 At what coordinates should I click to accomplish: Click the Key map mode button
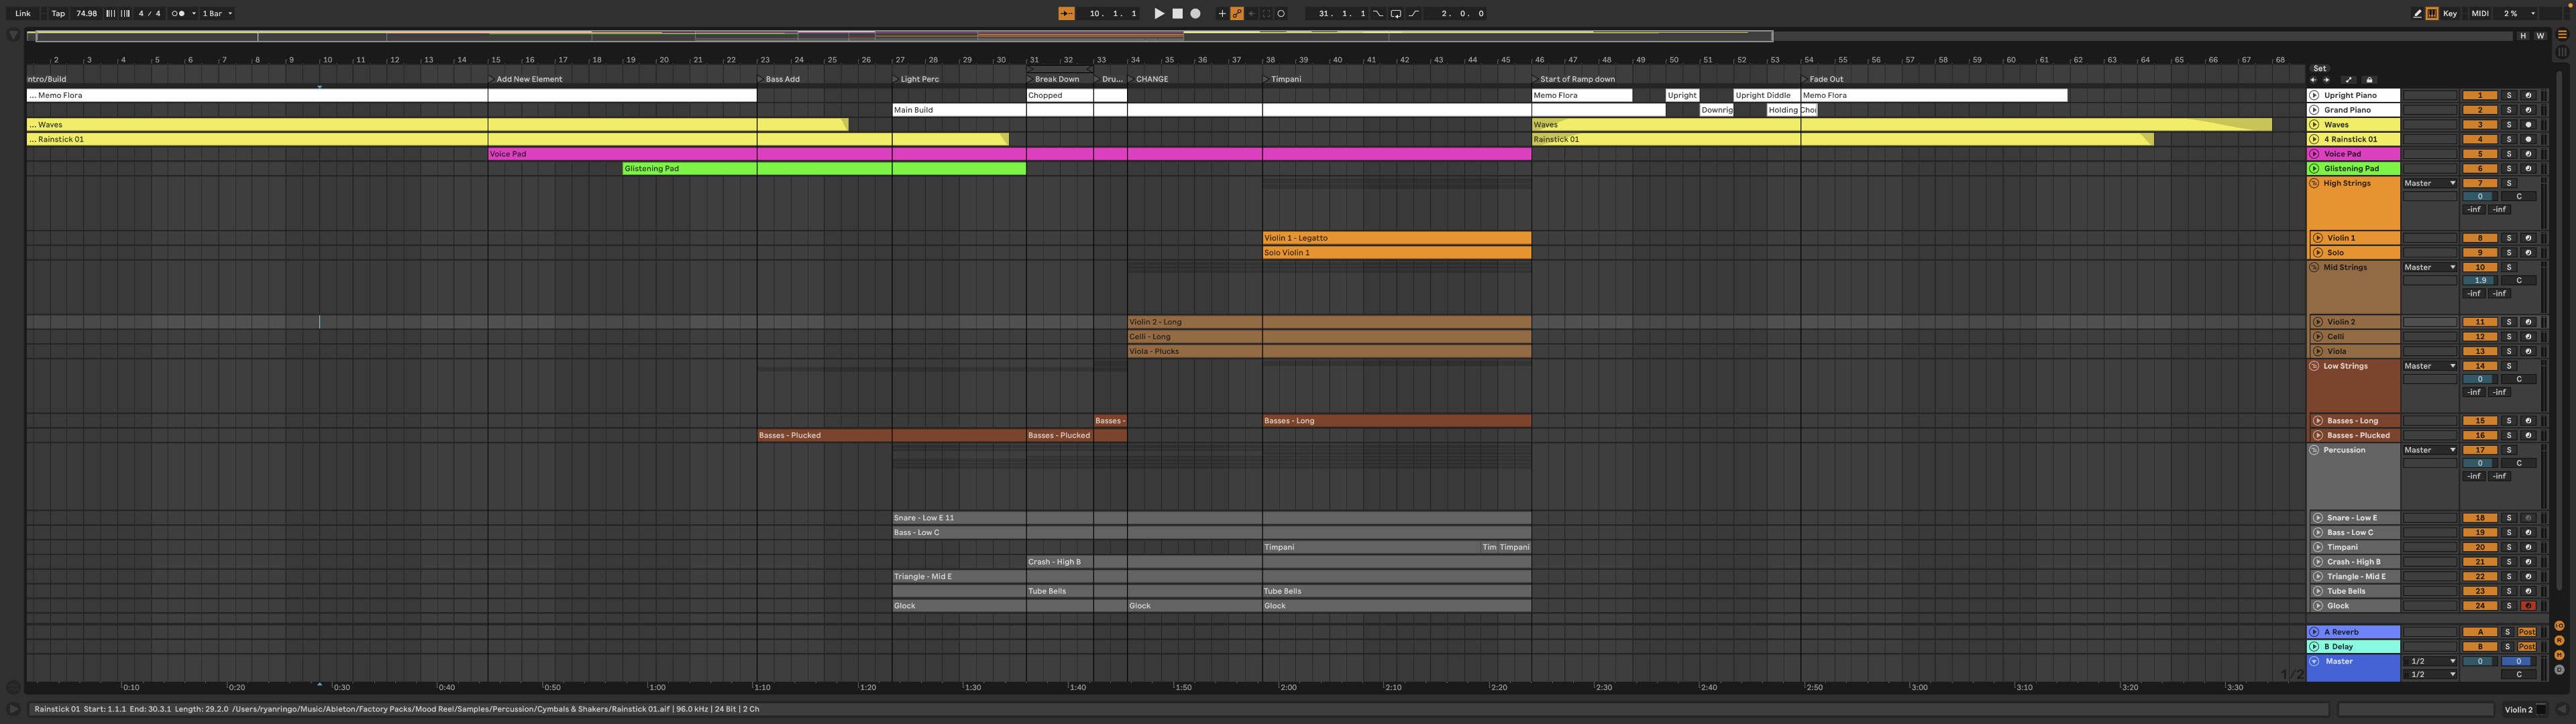(2450, 14)
